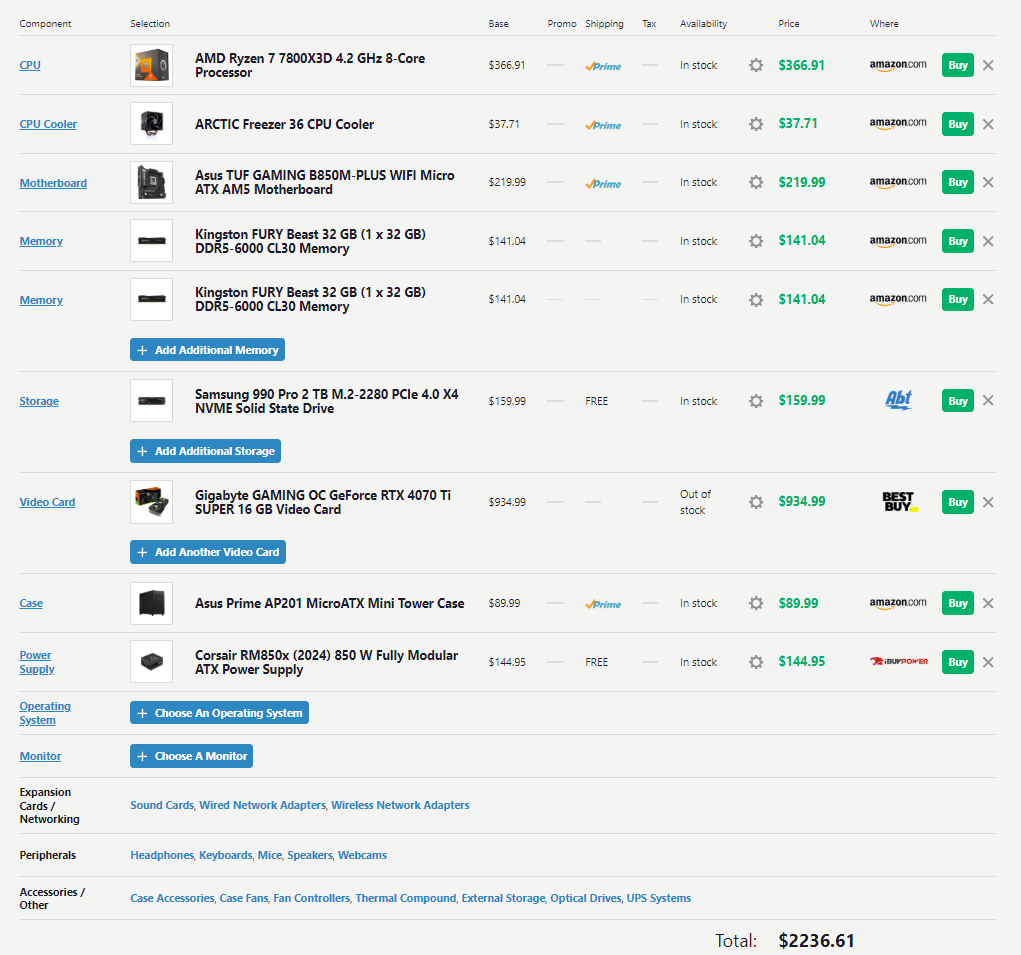Open the Power Supply component link
Viewport: 1021px width, 955px height.
pos(36,662)
